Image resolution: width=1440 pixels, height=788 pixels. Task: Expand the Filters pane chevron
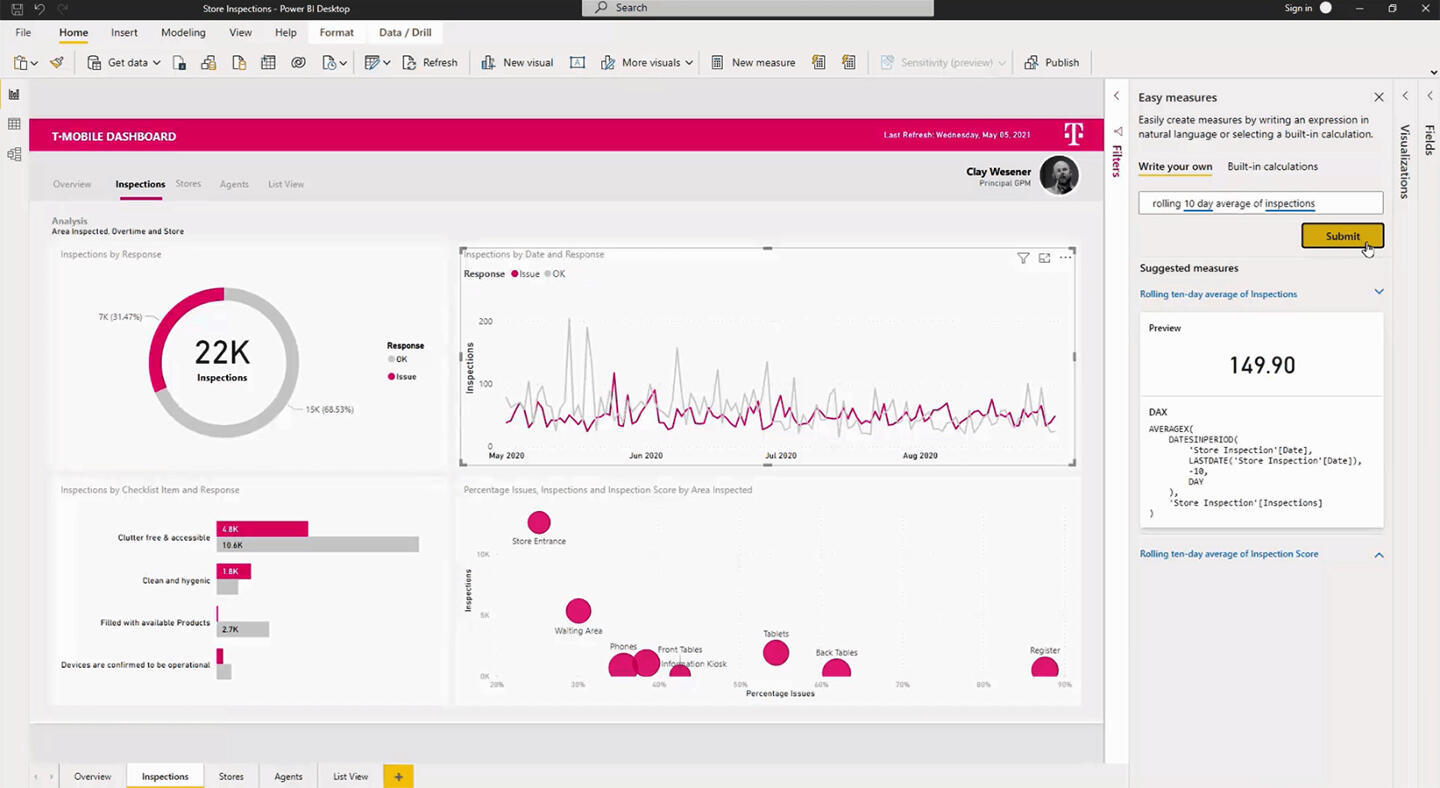[x=1116, y=96]
